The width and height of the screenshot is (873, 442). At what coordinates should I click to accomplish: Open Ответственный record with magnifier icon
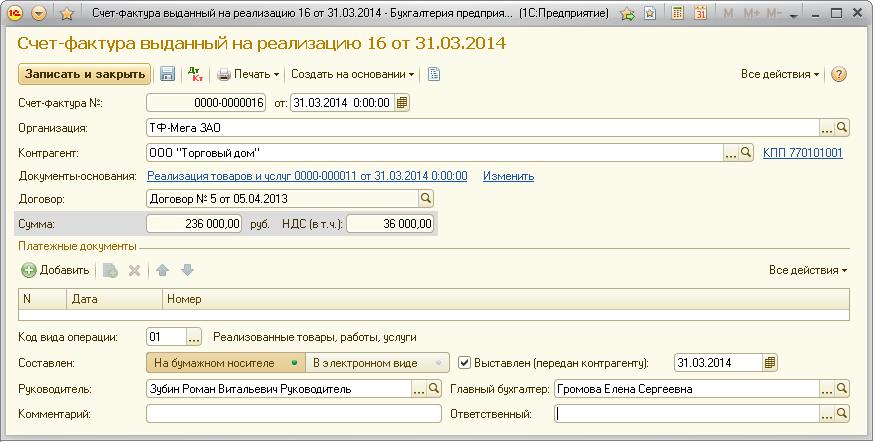[842, 414]
